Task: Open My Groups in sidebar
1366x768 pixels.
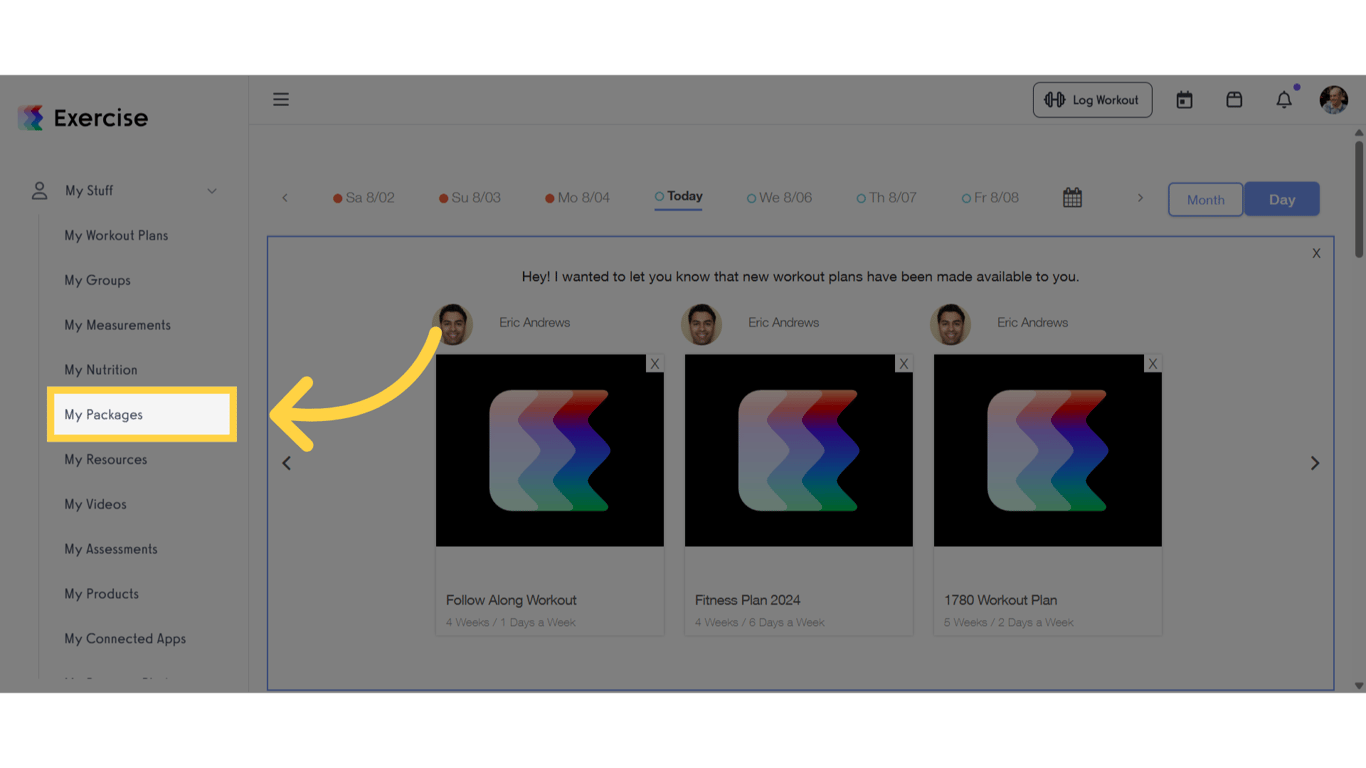Action: pos(98,281)
